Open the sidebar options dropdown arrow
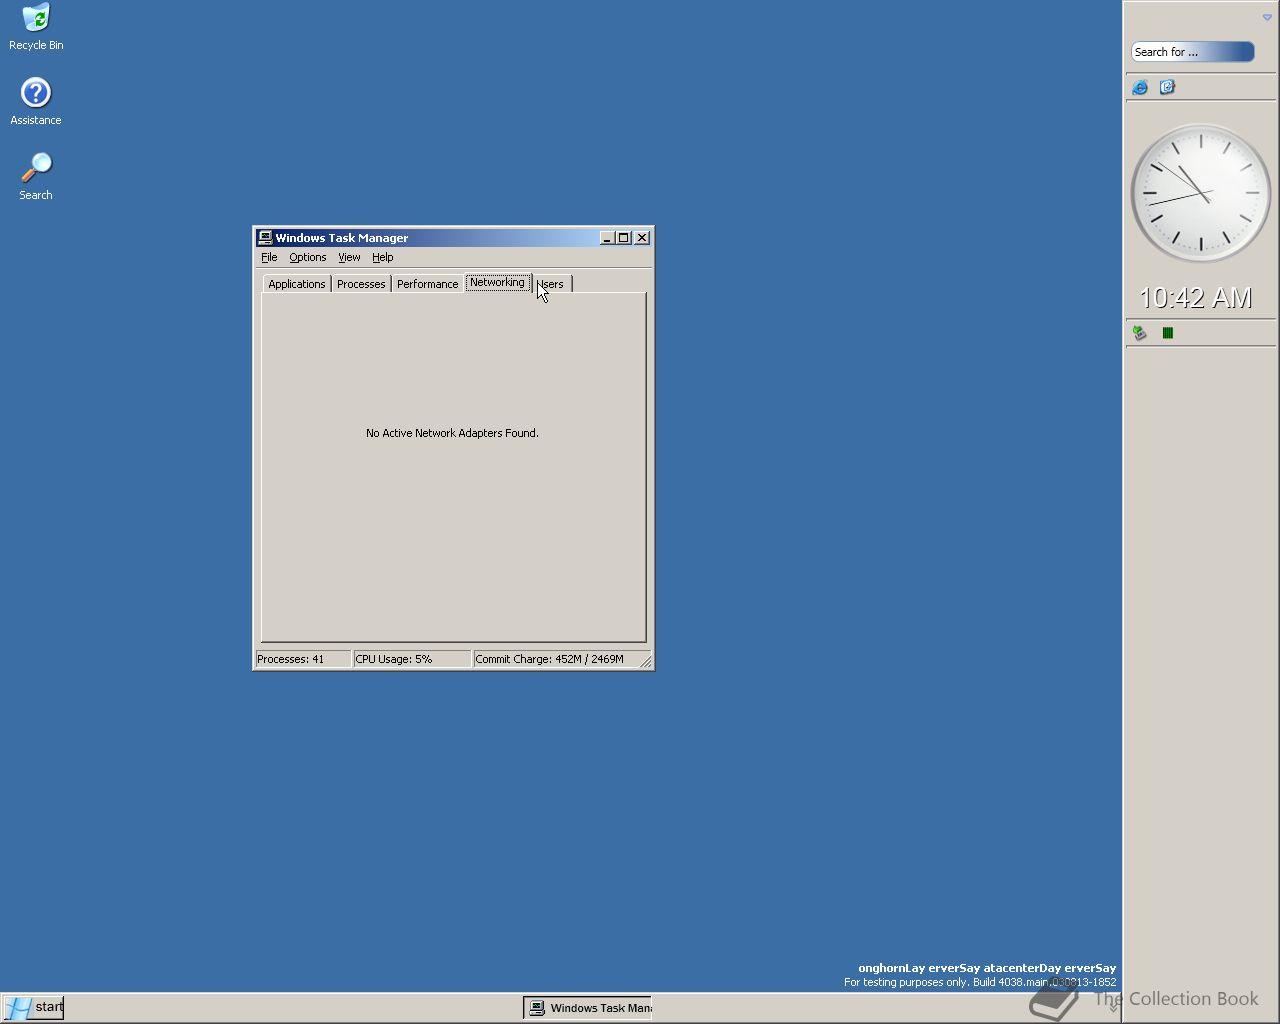 1267,17
